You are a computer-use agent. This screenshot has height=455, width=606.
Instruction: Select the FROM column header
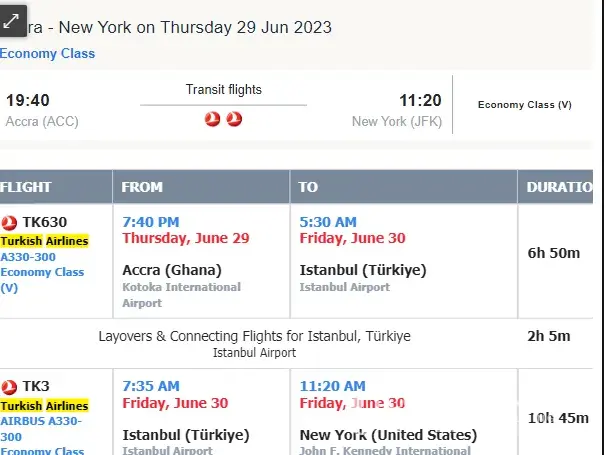point(143,187)
